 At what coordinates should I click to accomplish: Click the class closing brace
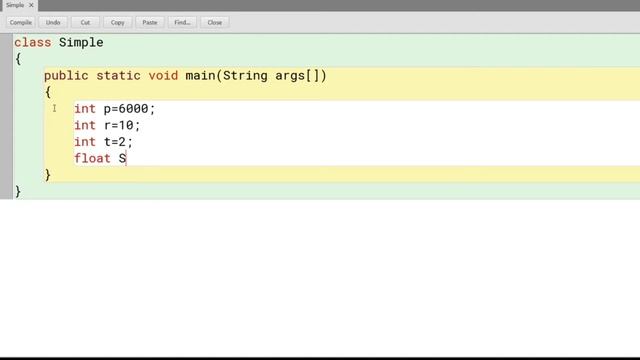(18, 191)
